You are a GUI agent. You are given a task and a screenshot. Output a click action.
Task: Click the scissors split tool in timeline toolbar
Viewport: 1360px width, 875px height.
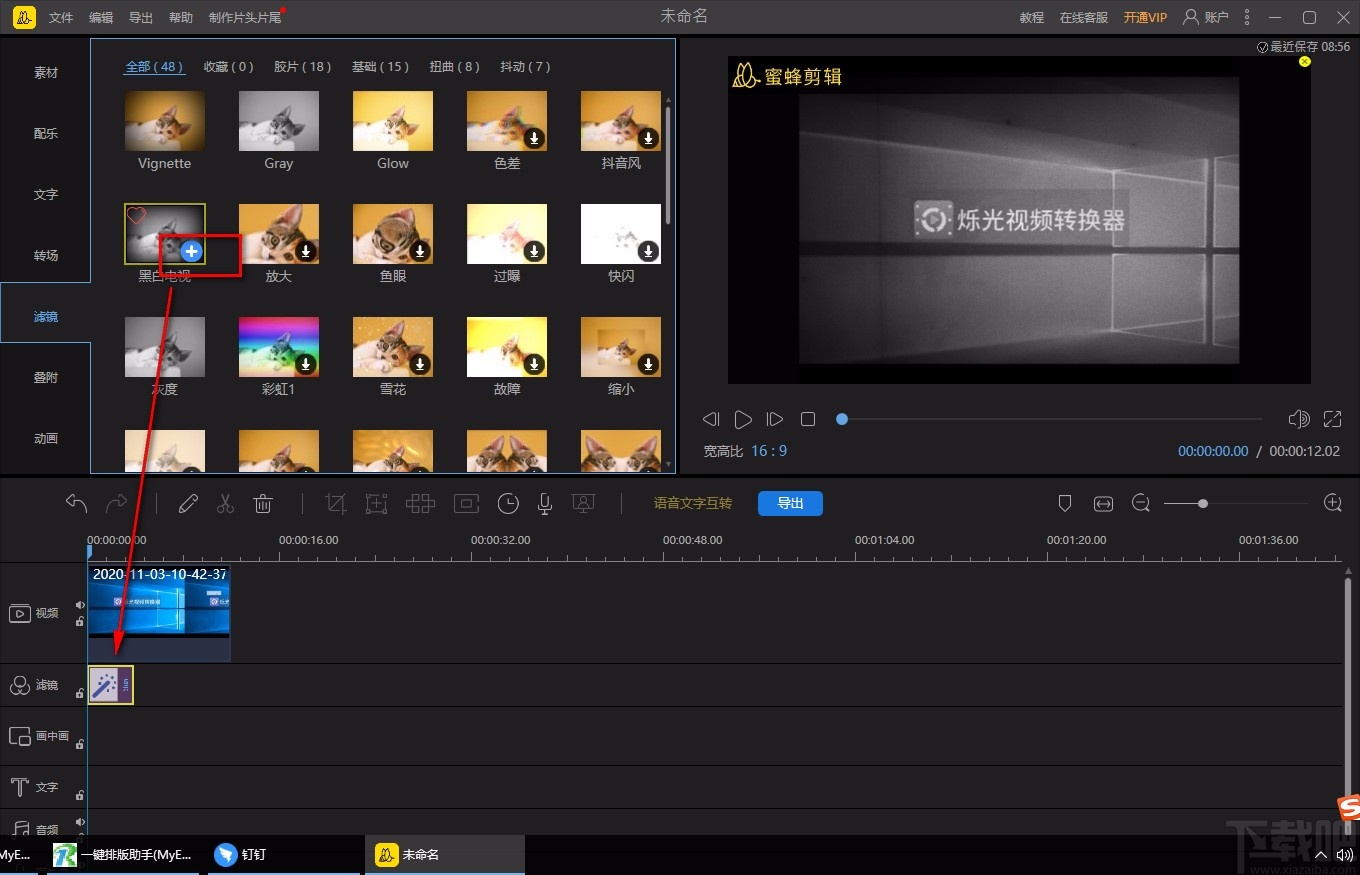(x=225, y=503)
